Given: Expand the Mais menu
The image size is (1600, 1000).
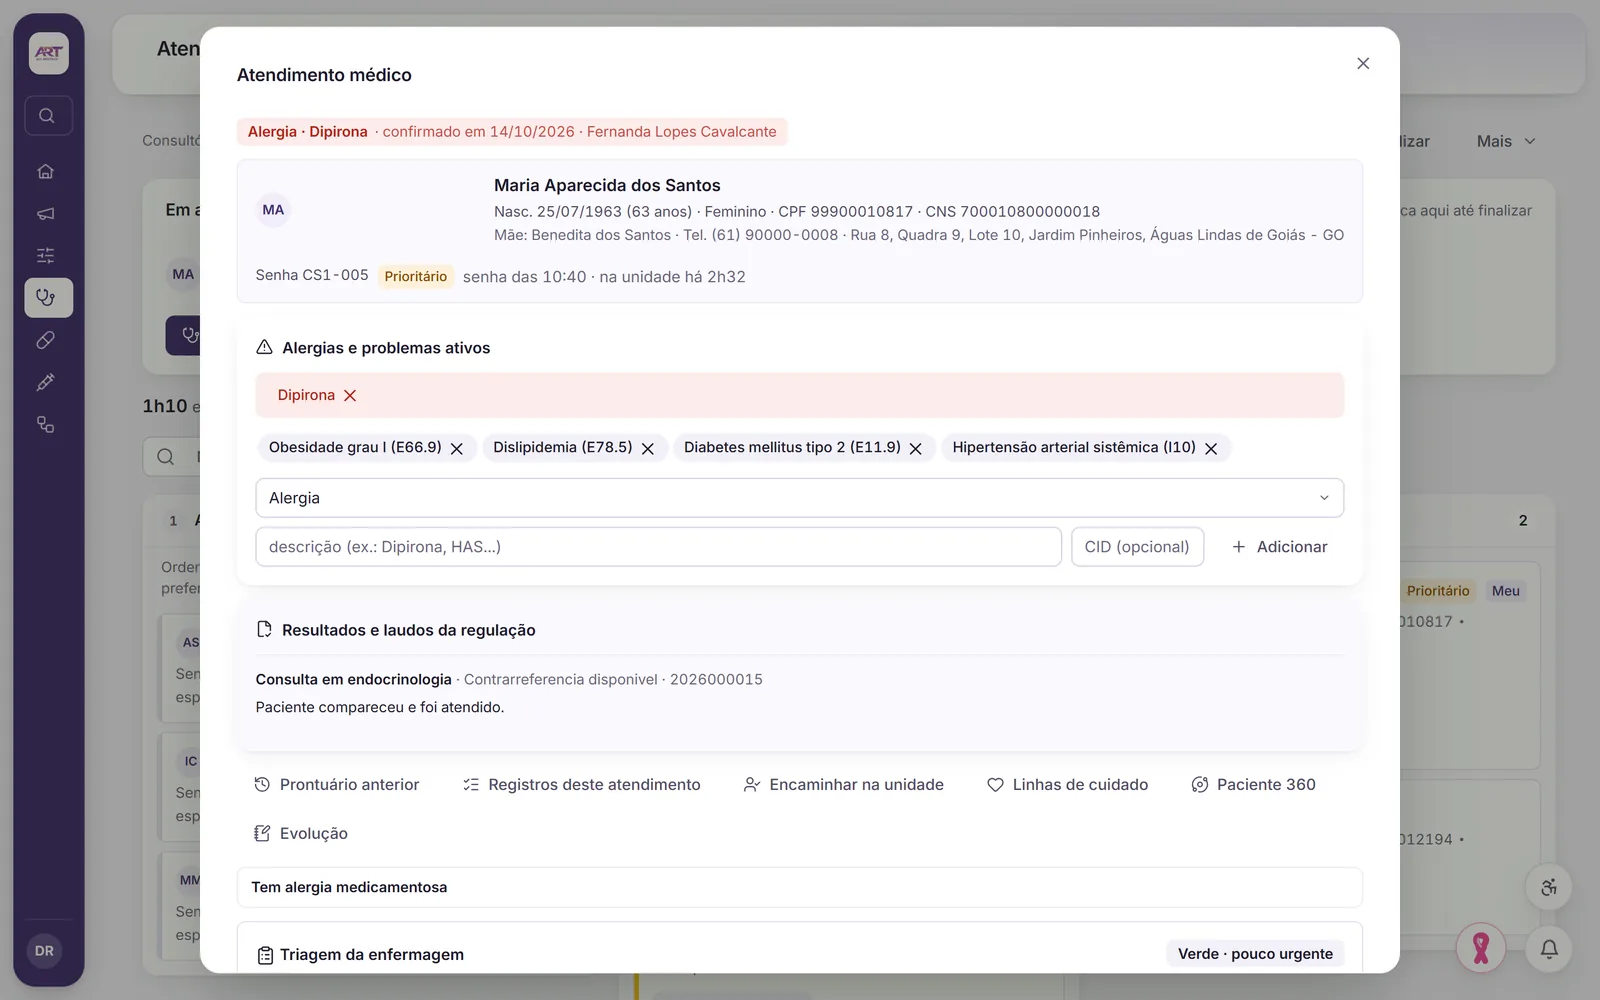Looking at the screenshot, I should 1506,141.
